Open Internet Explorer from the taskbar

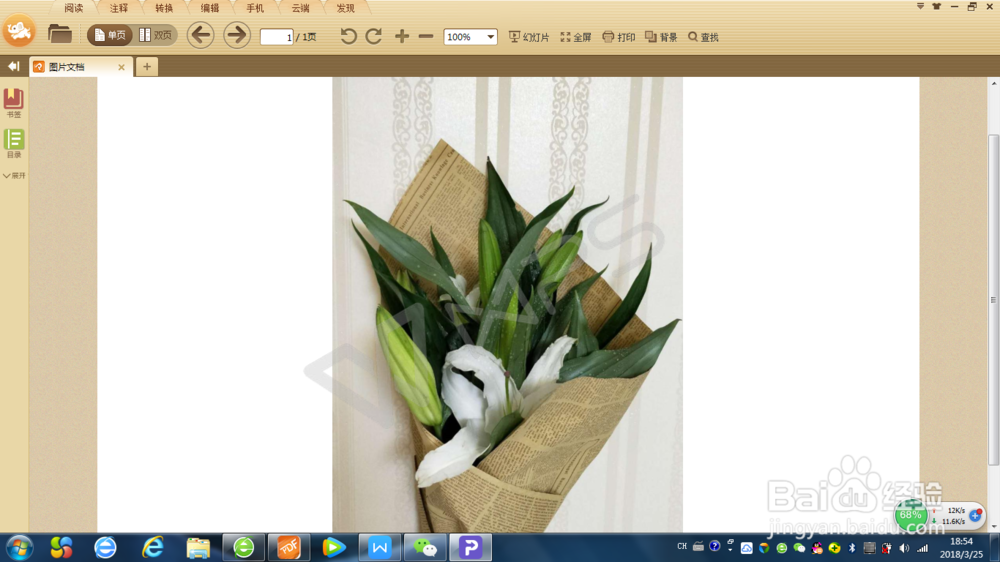pos(152,547)
